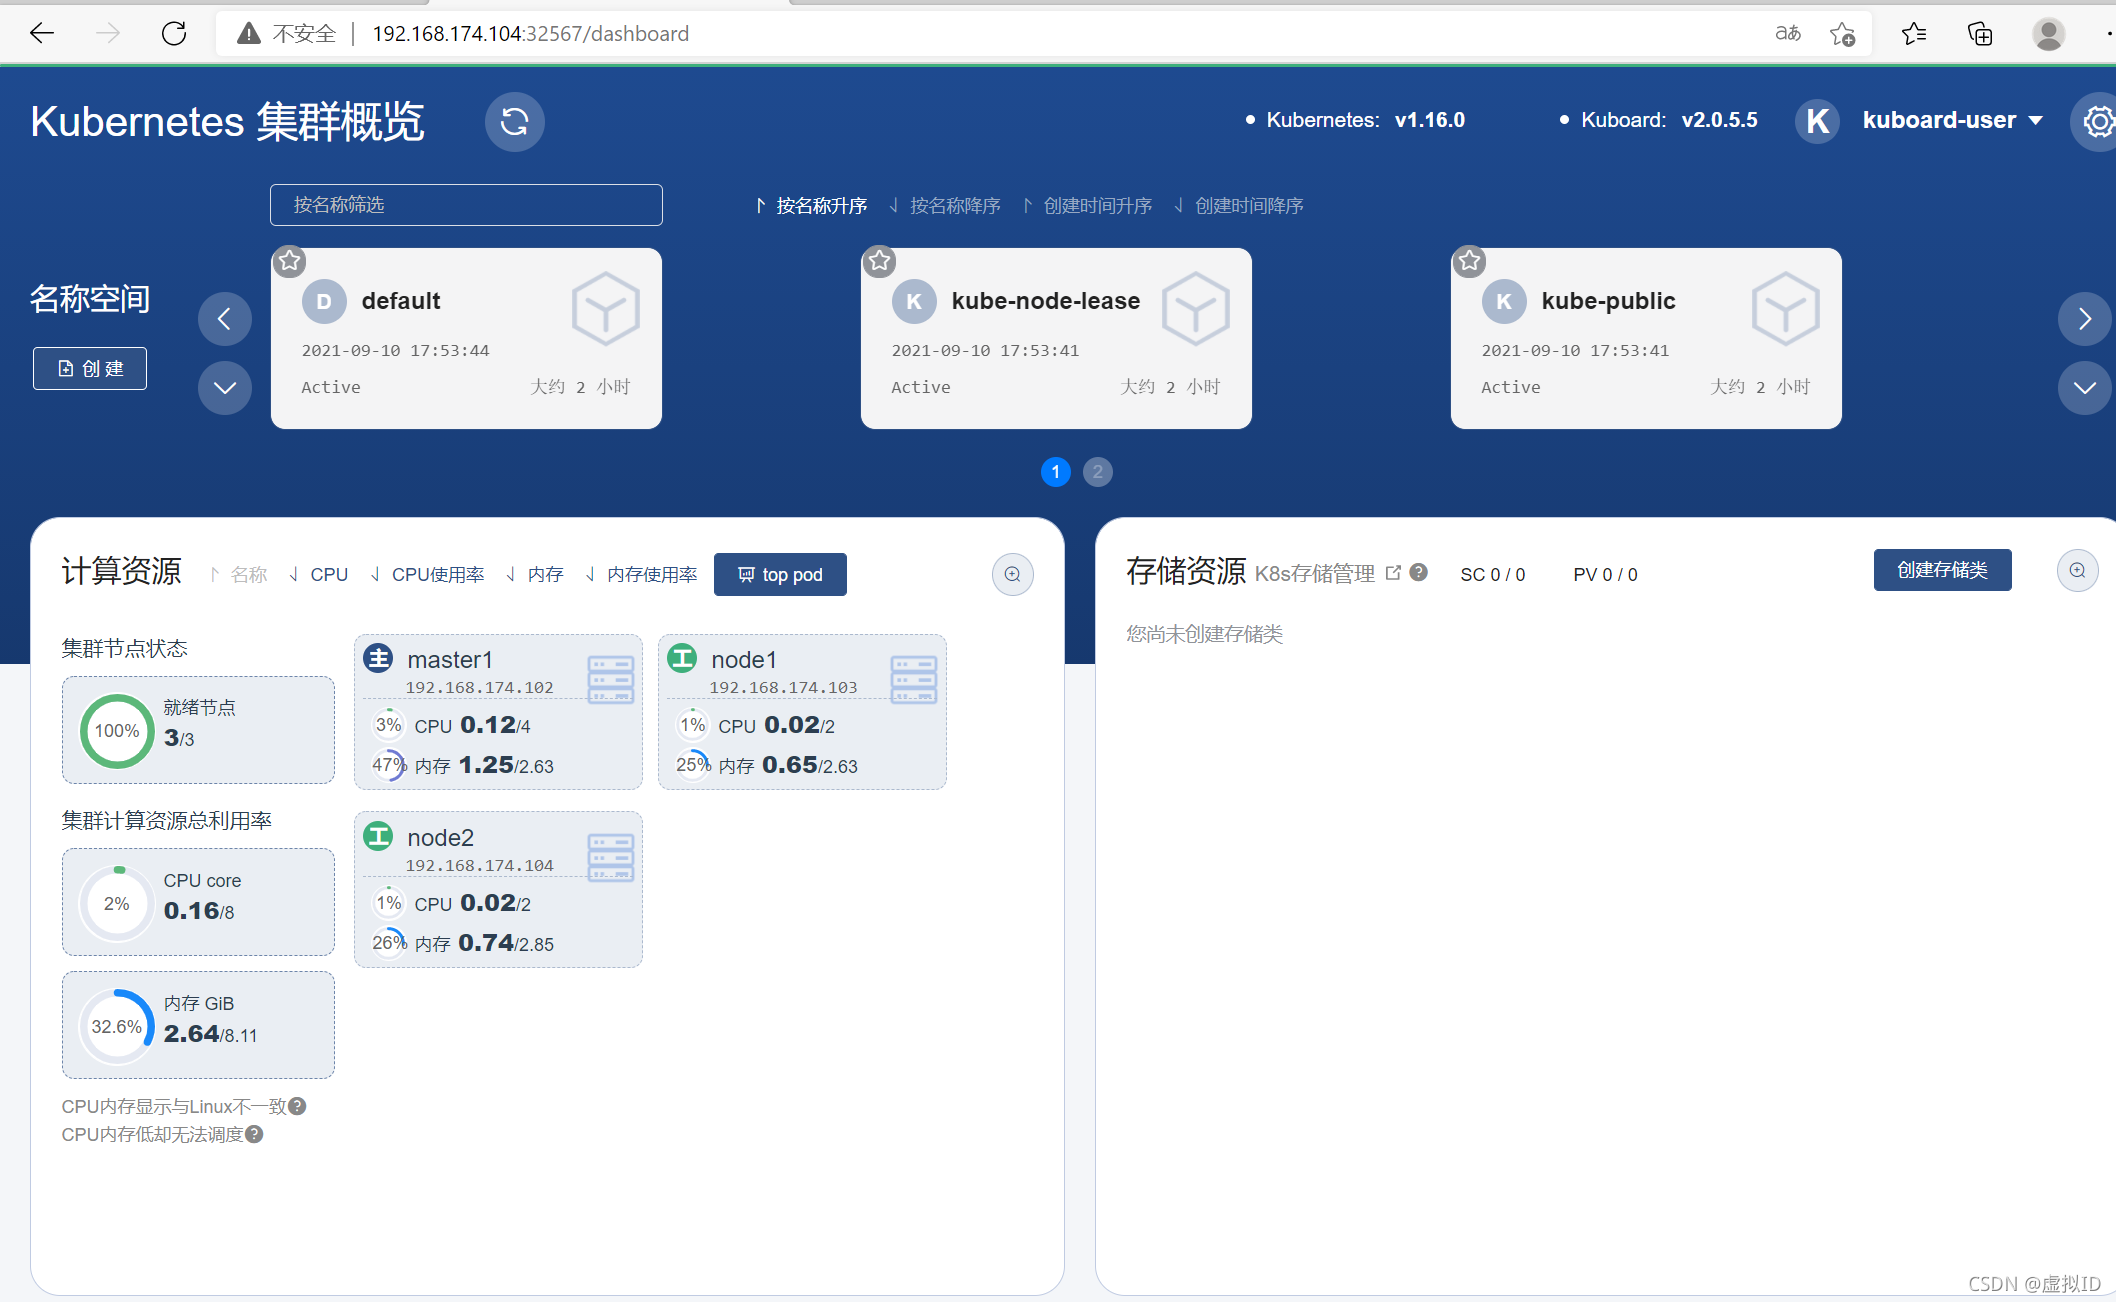
Task: Click the cluster refresh icon next to the title
Action: click(514, 122)
